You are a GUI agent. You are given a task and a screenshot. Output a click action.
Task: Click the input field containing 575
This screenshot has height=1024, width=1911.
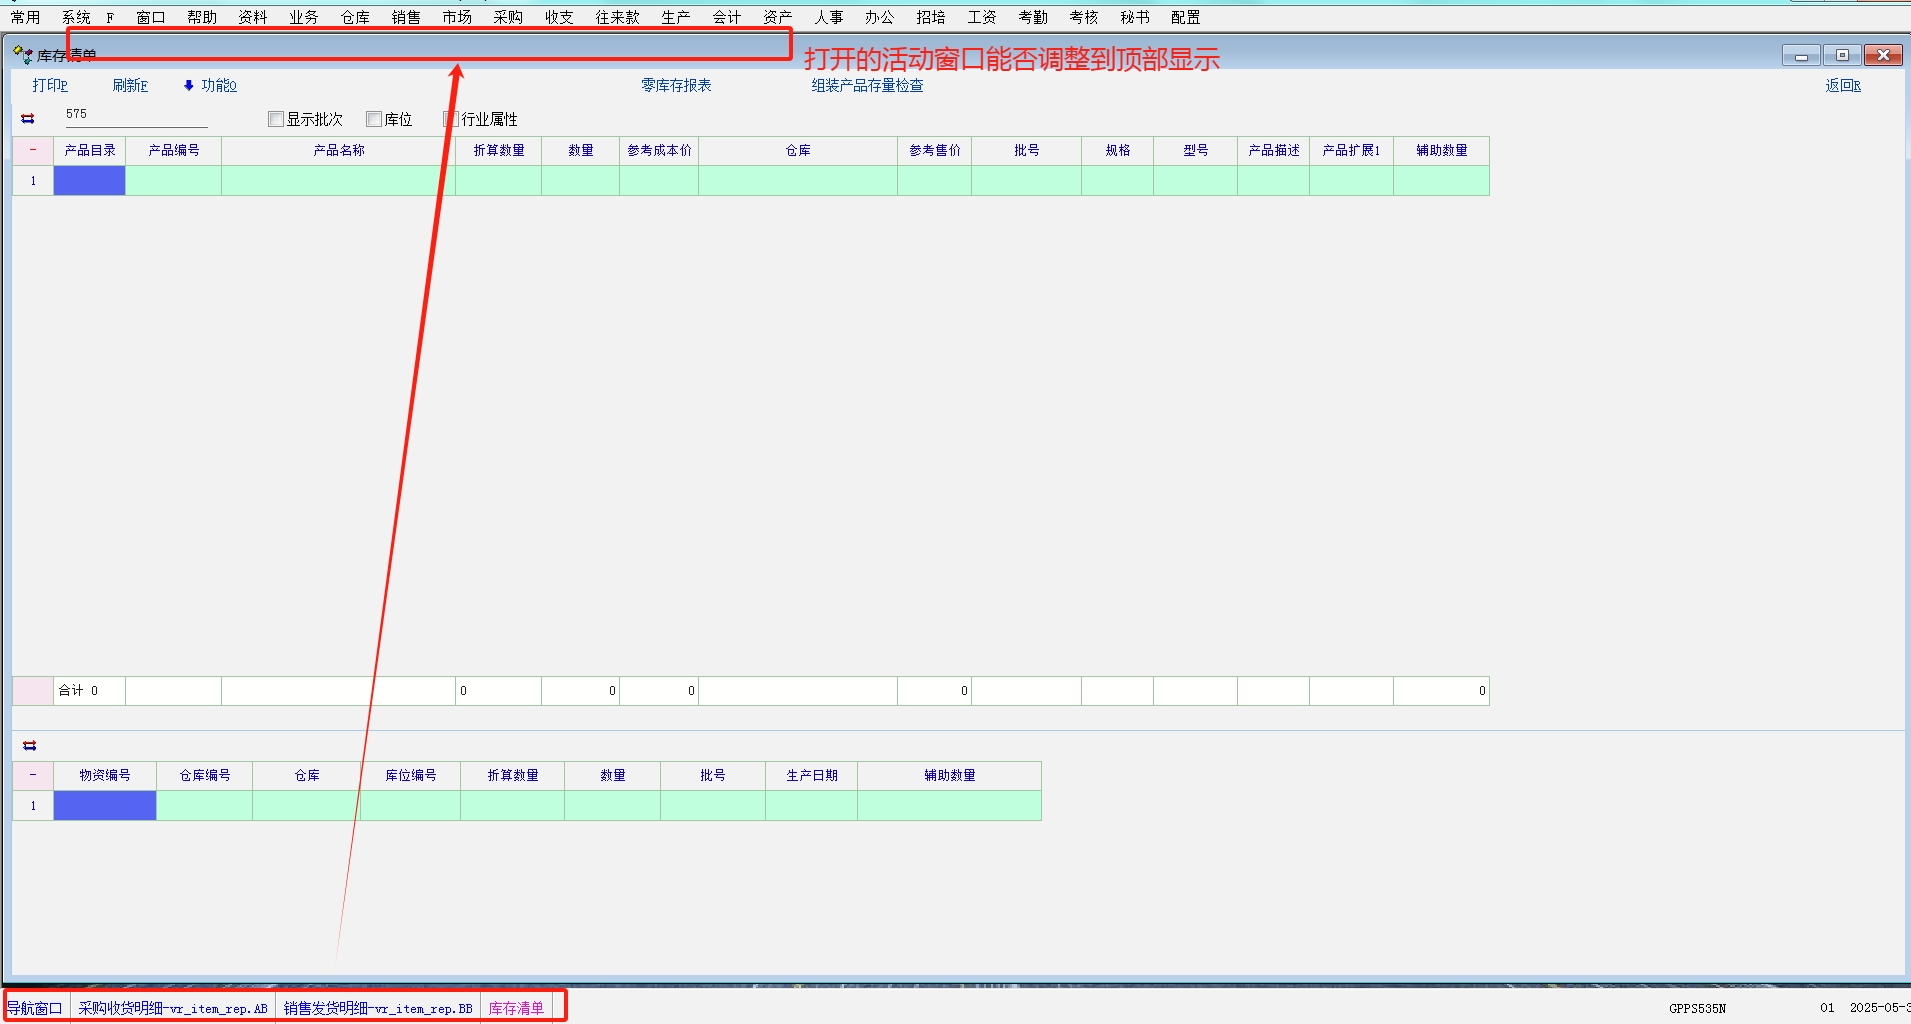tap(135, 115)
